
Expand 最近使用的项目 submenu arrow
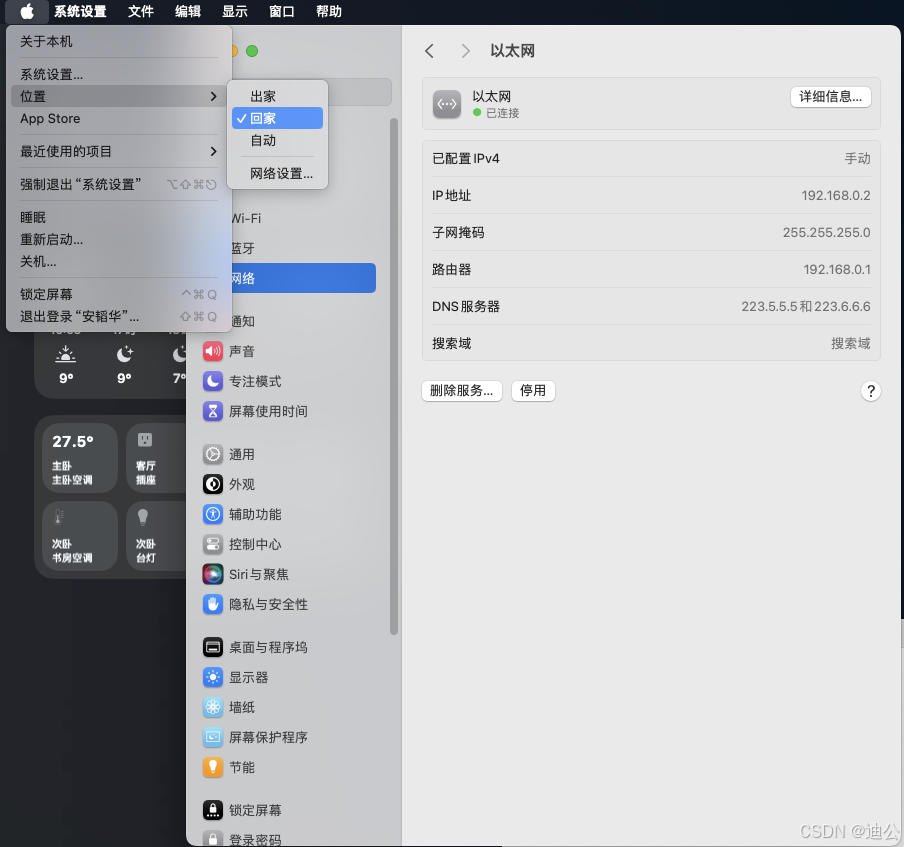(x=214, y=151)
